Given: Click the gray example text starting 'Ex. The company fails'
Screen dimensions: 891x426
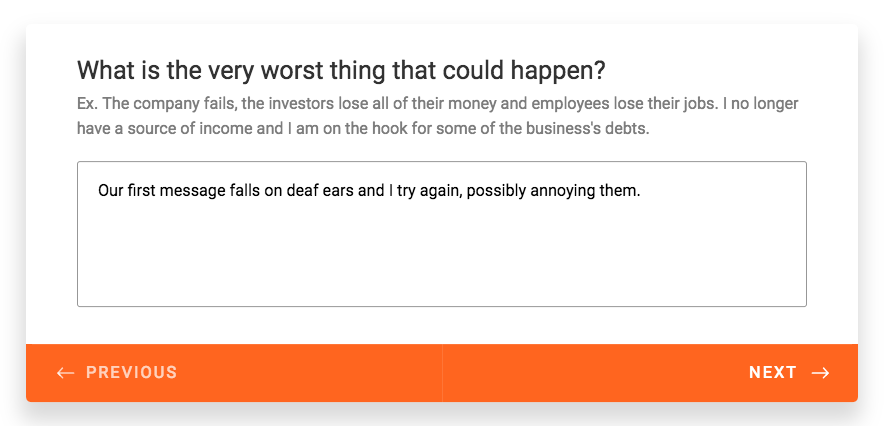Looking at the screenshot, I should pos(438,116).
